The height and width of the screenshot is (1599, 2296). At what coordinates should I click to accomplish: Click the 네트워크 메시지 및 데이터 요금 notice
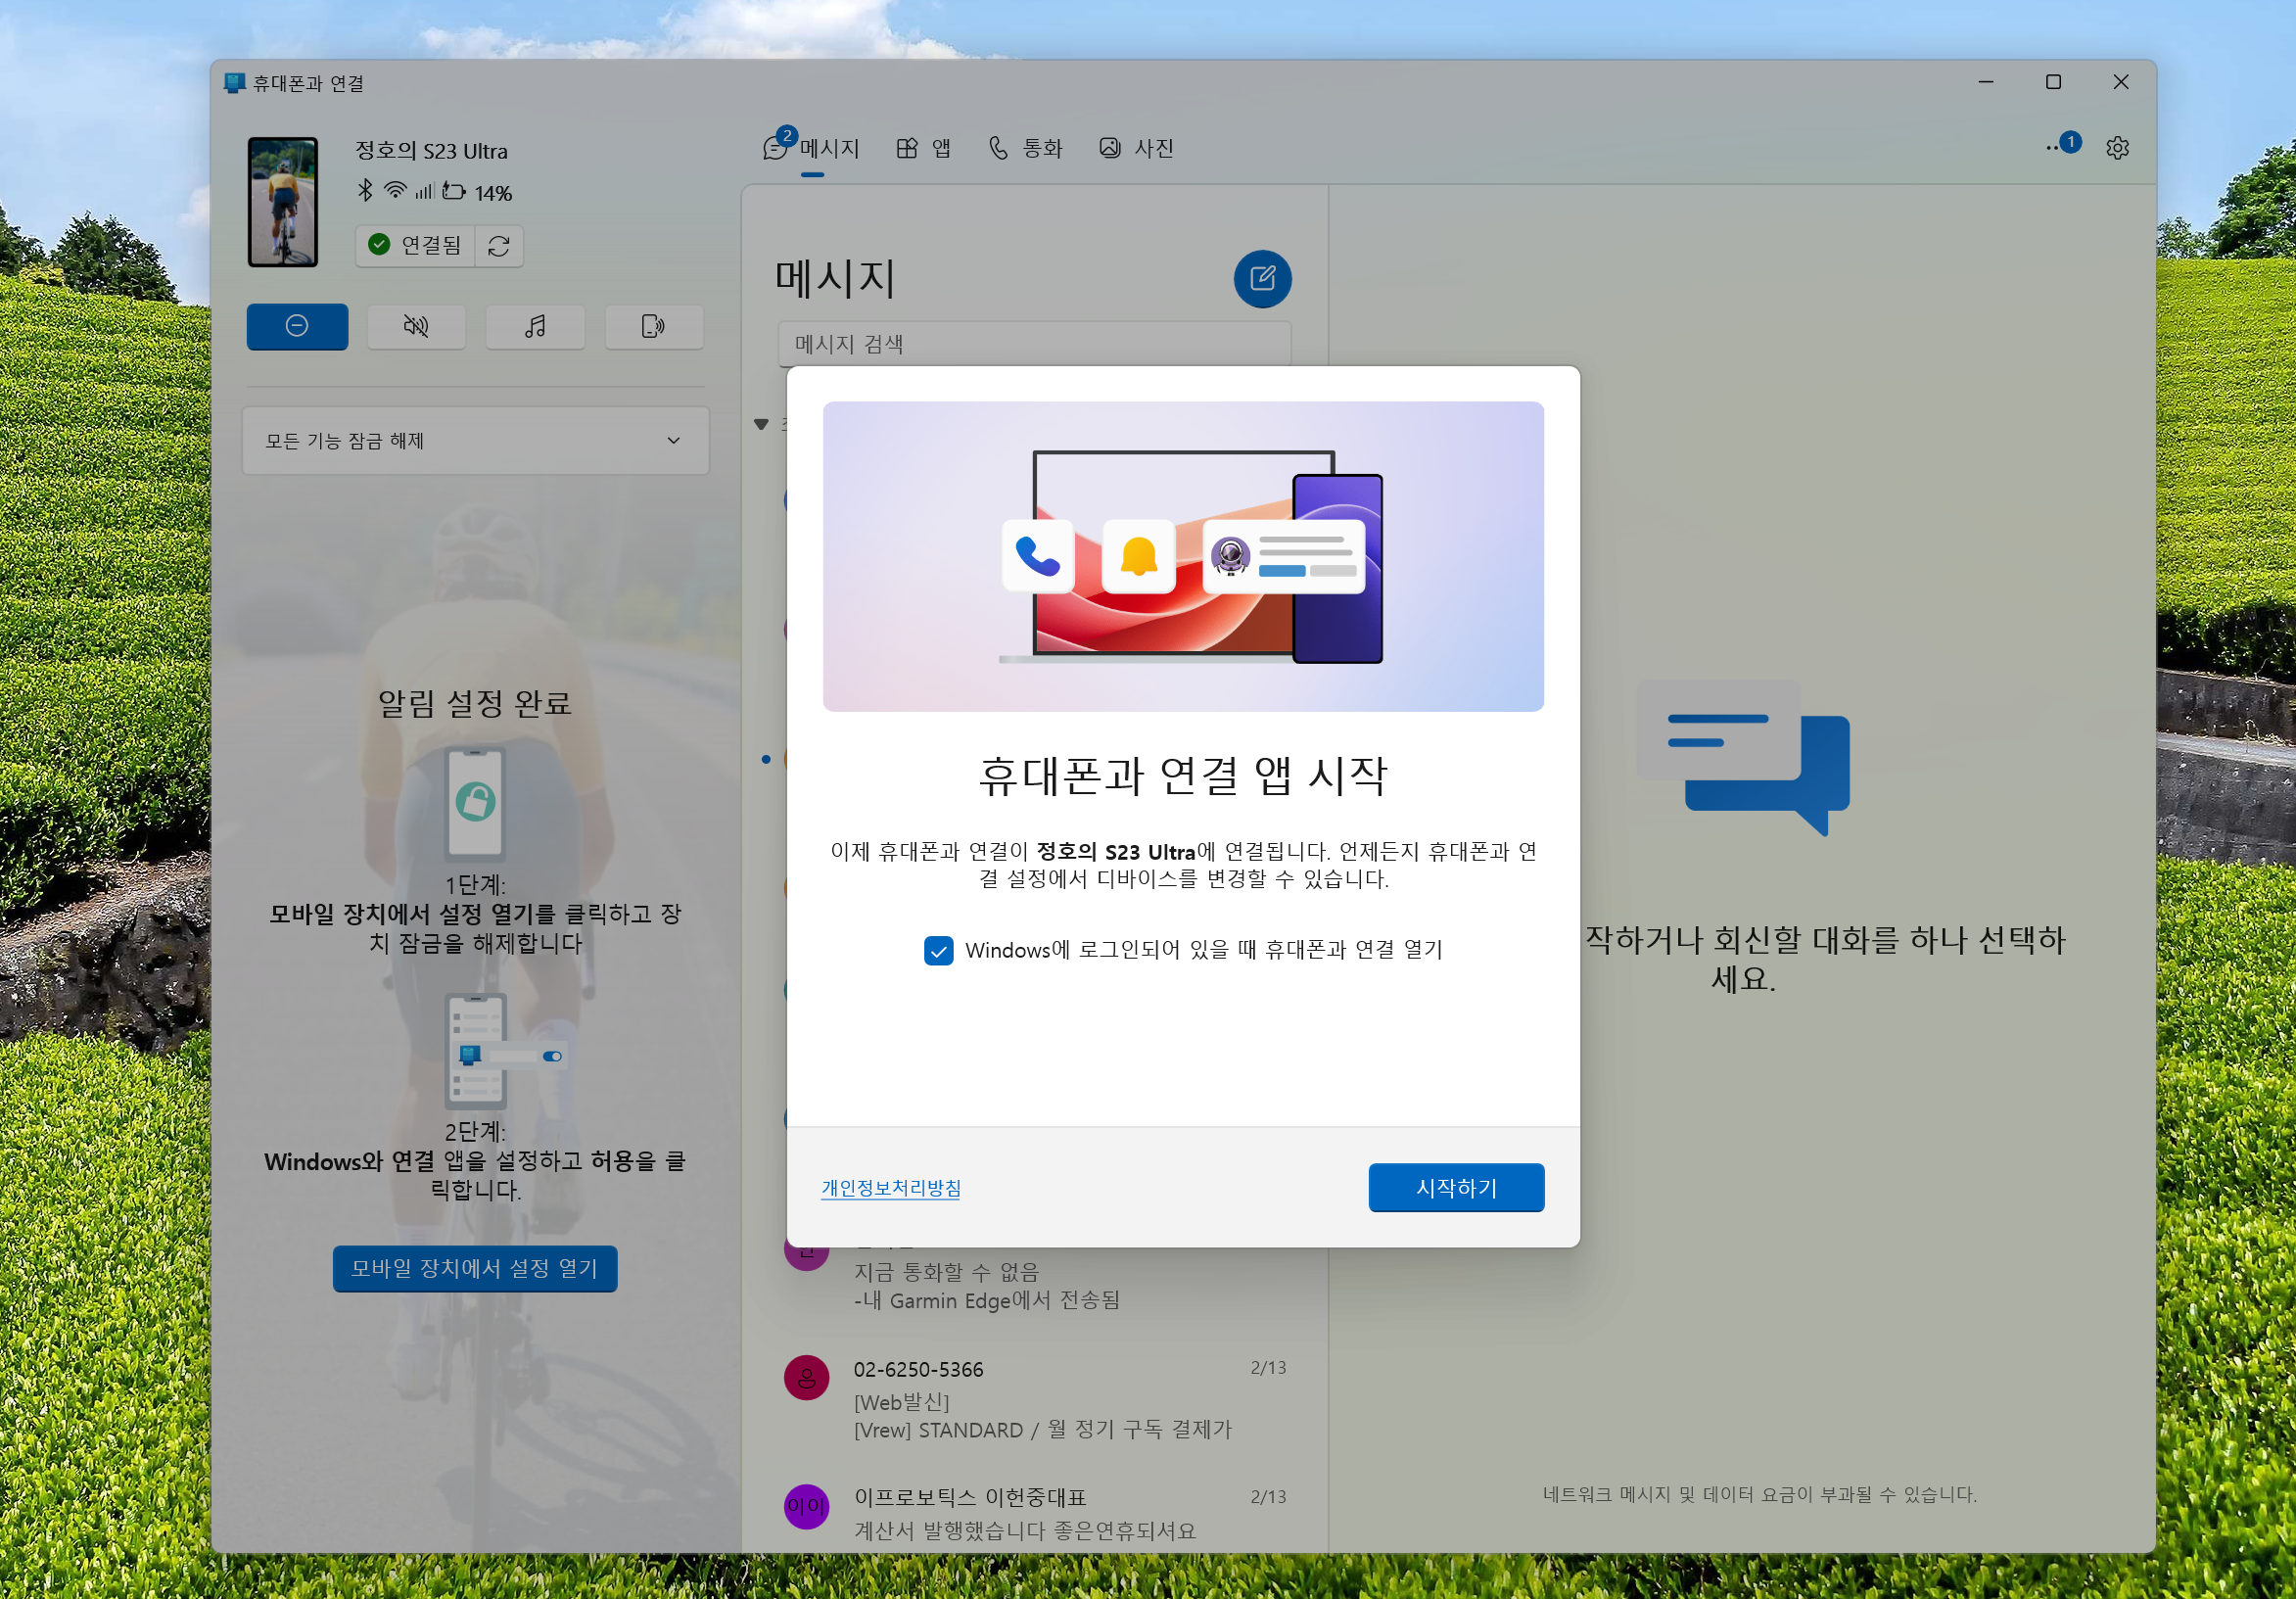click(x=1759, y=1494)
